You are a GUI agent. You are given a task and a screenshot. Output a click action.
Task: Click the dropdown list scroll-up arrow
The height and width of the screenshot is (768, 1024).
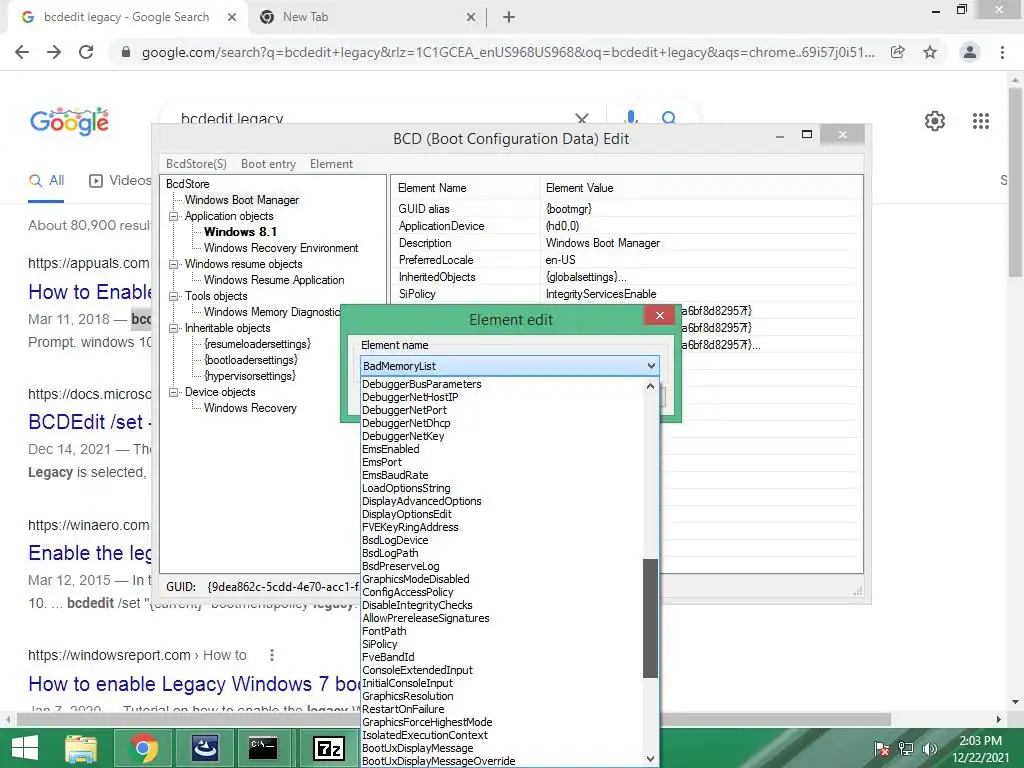pos(650,386)
